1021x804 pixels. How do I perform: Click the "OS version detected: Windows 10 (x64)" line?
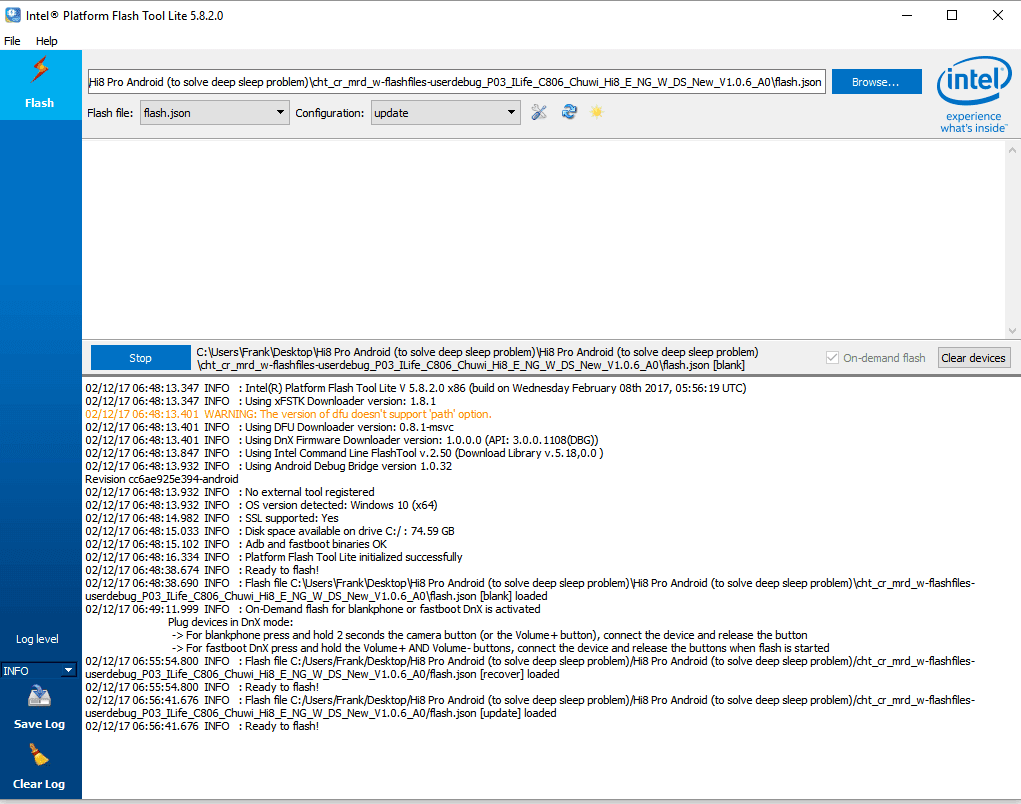261,505
